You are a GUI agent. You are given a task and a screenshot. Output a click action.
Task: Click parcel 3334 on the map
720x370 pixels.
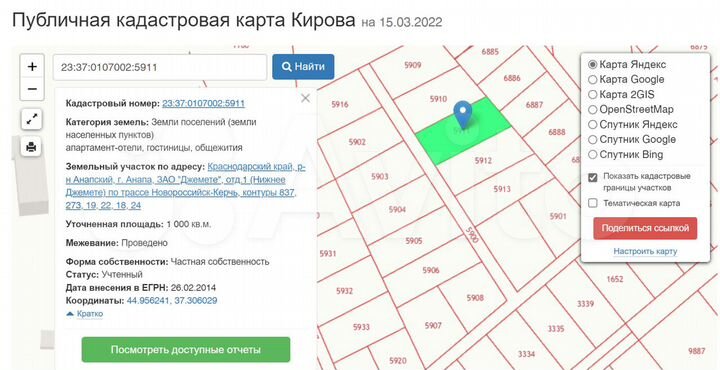pyautogui.click(x=526, y=354)
